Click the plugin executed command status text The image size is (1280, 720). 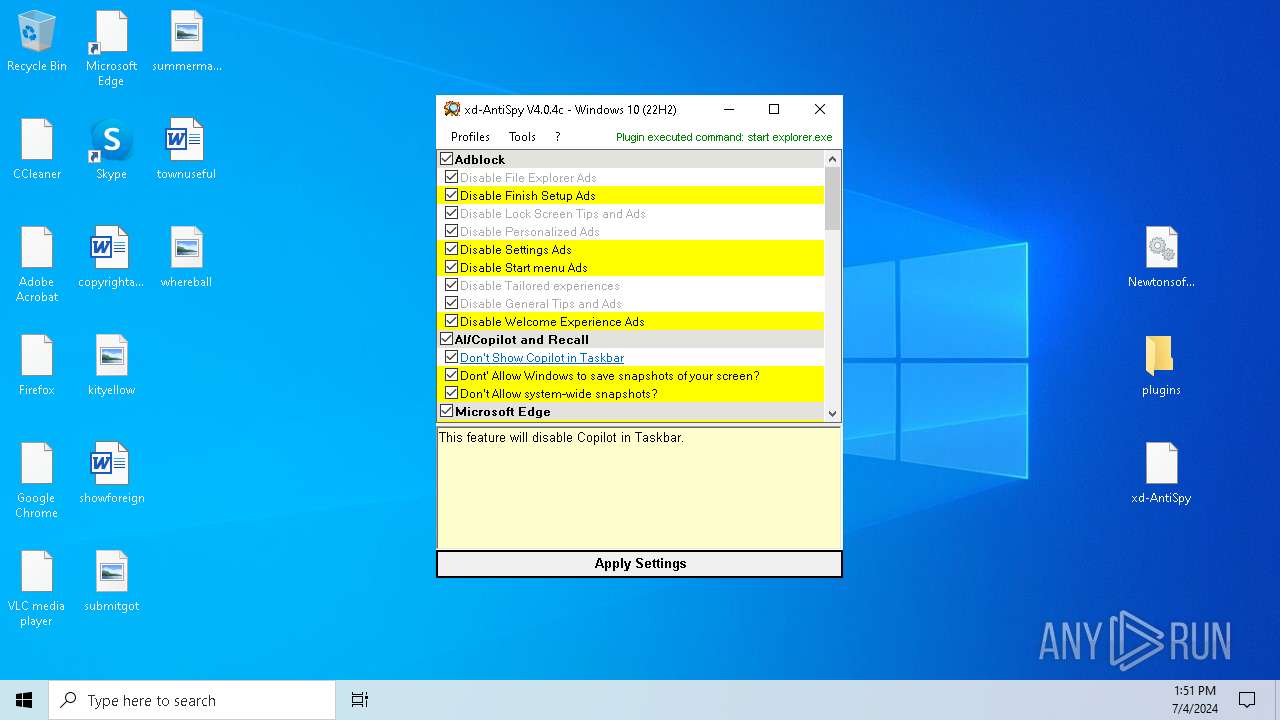[724, 137]
